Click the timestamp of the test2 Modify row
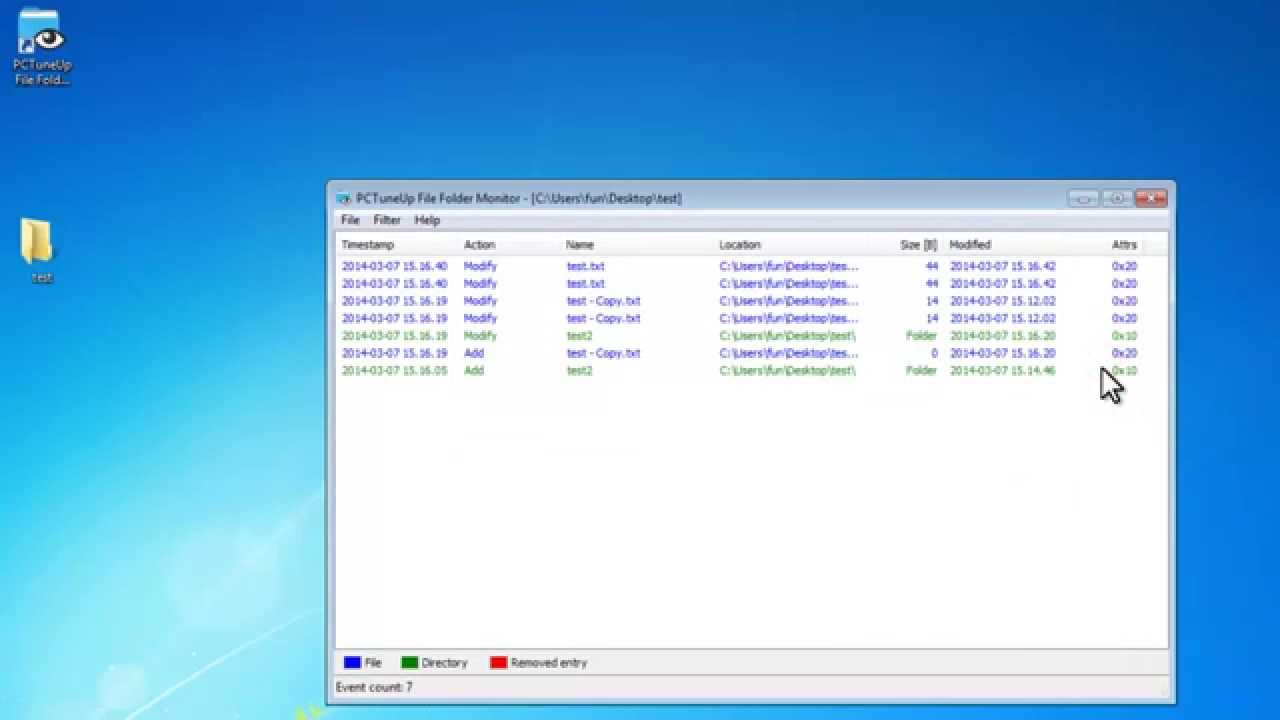Viewport: 1280px width, 720px height. click(394, 336)
